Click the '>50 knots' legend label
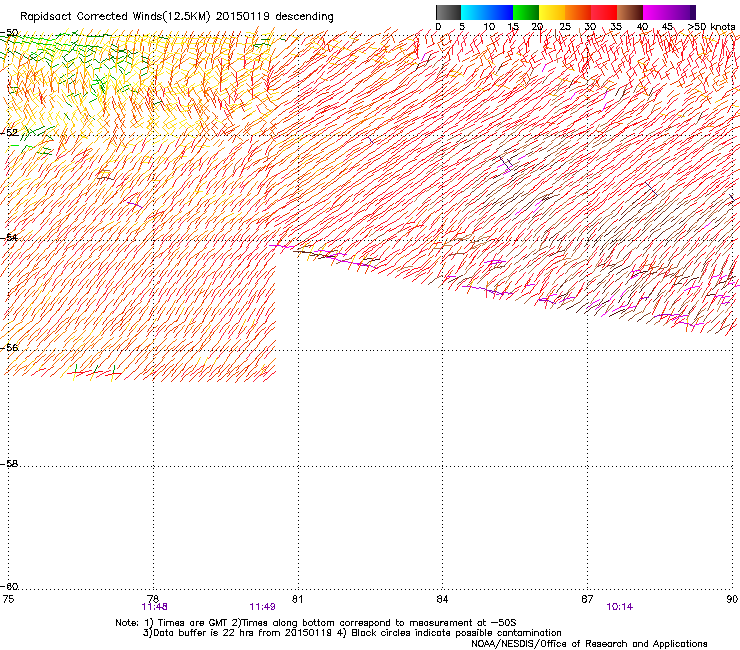The height and width of the screenshot is (650, 740). pos(711,27)
